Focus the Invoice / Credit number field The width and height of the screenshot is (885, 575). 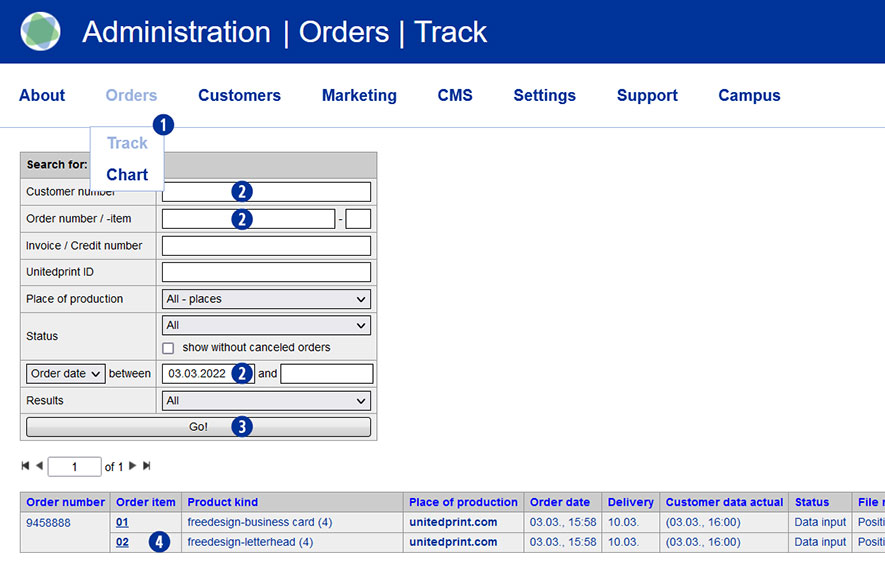point(266,246)
